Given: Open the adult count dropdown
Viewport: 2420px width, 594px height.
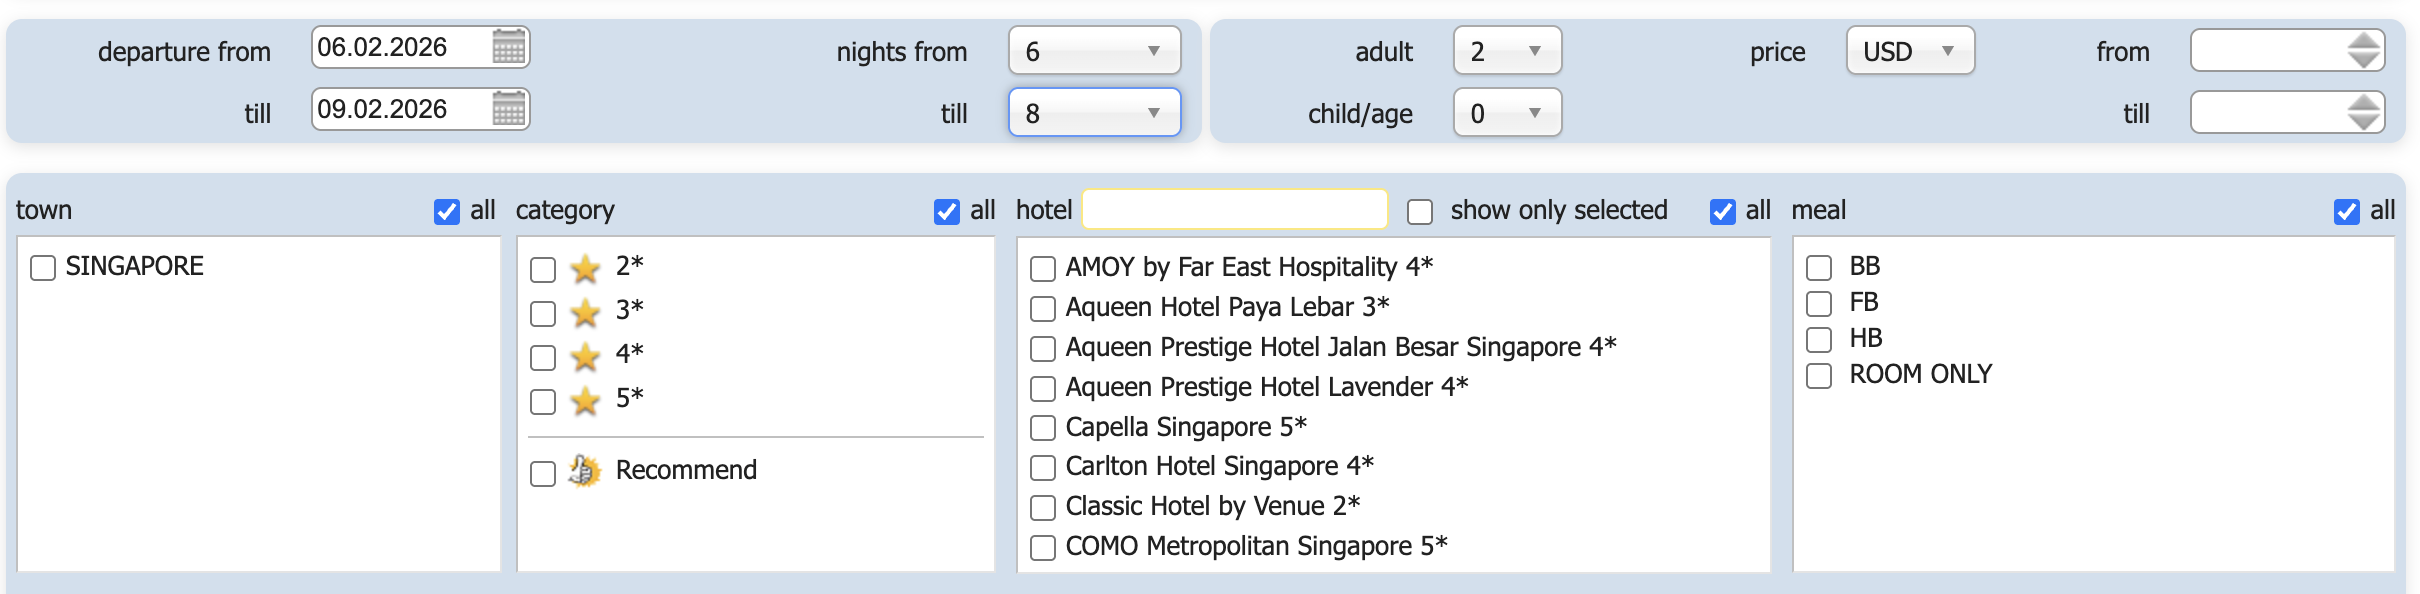Looking at the screenshot, I should (x=1507, y=51).
